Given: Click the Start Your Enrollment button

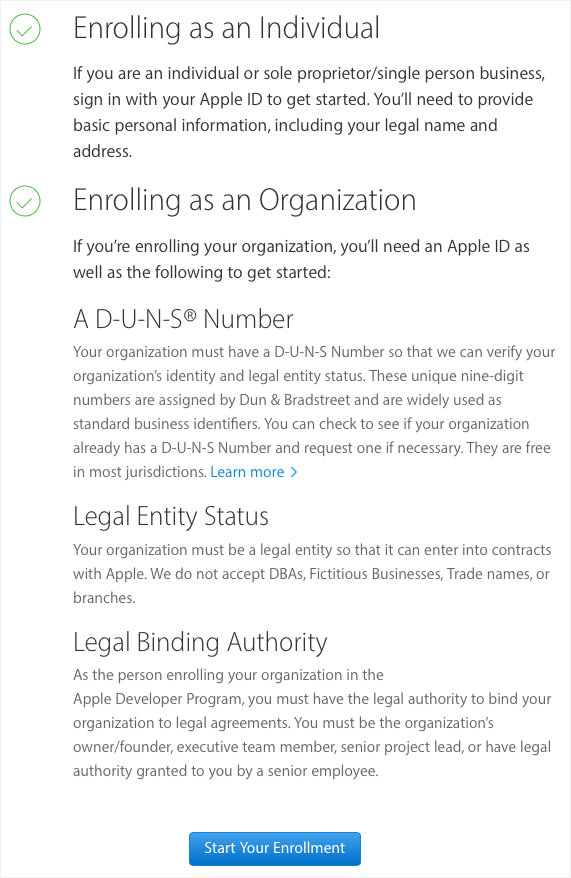Looking at the screenshot, I should click(275, 848).
